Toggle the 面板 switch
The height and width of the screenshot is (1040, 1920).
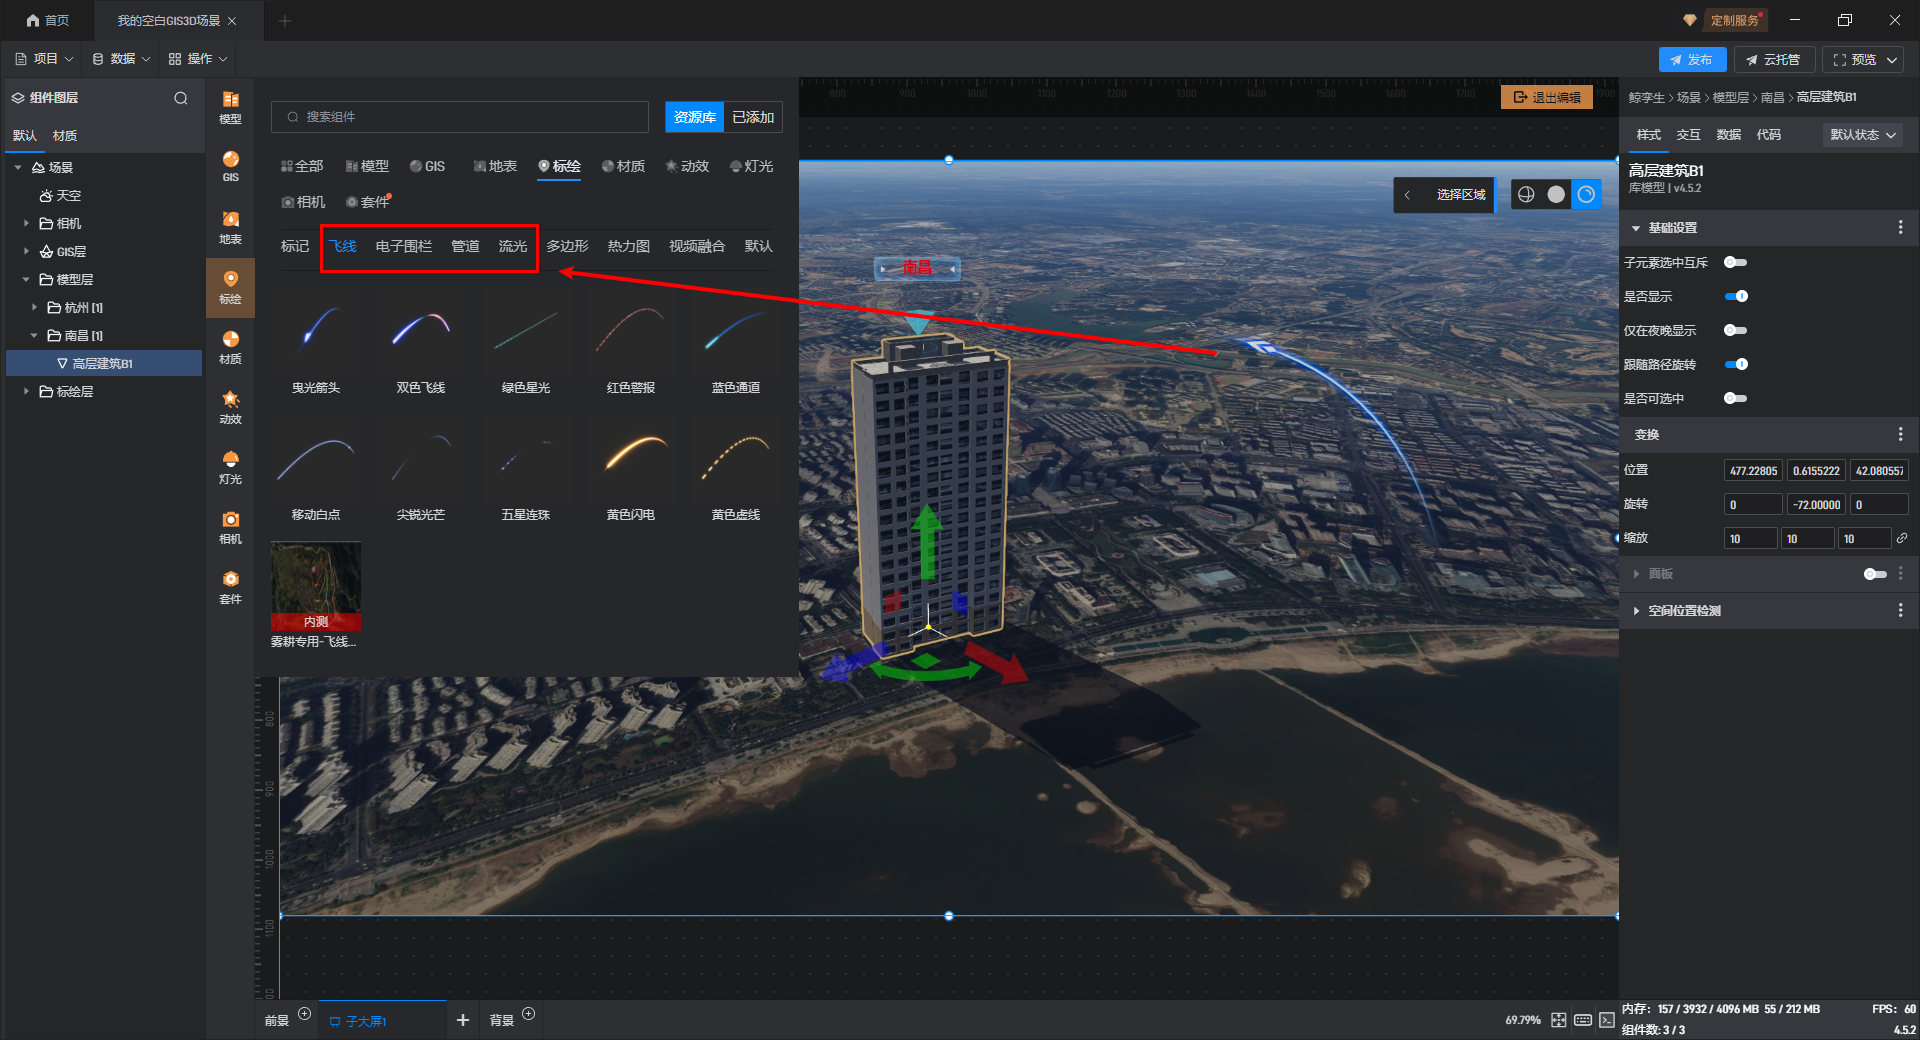[1875, 574]
